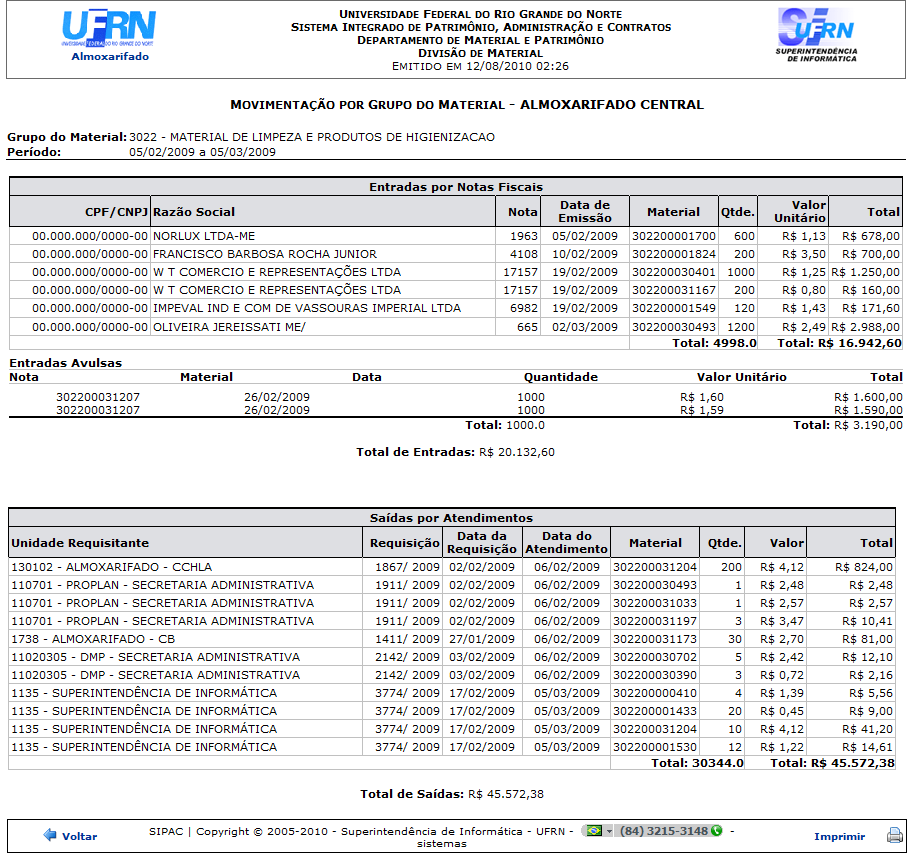Click material code 302200031173
This screenshot has height=866, width=923.
click(x=655, y=639)
